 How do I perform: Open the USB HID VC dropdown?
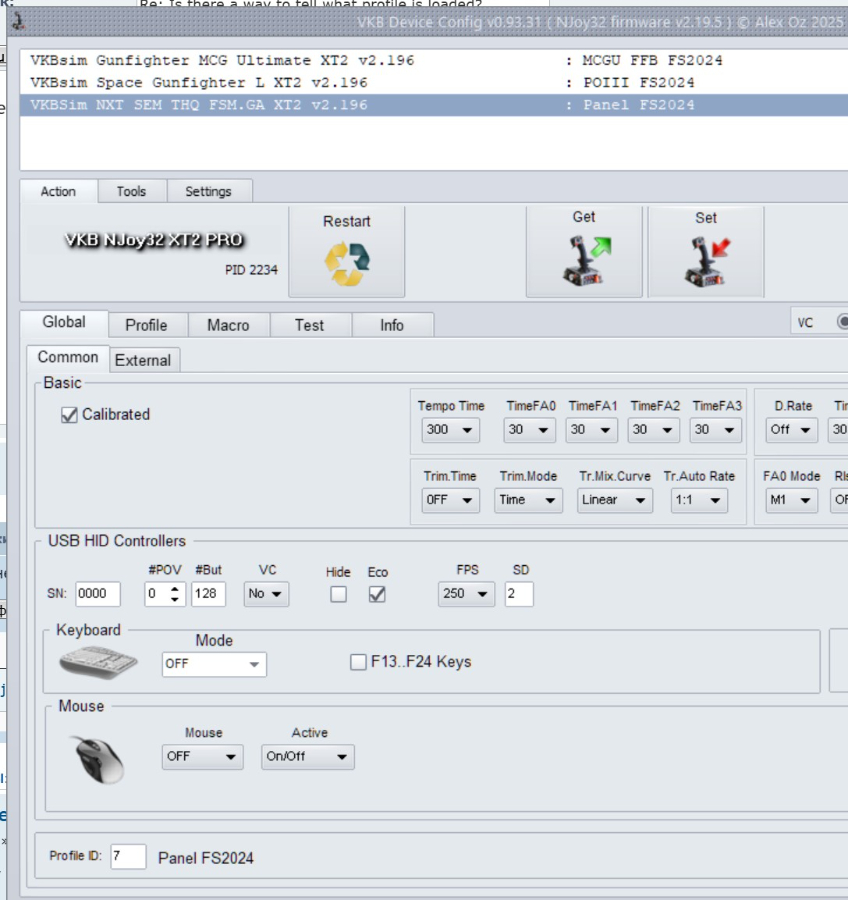pos(266,594)
